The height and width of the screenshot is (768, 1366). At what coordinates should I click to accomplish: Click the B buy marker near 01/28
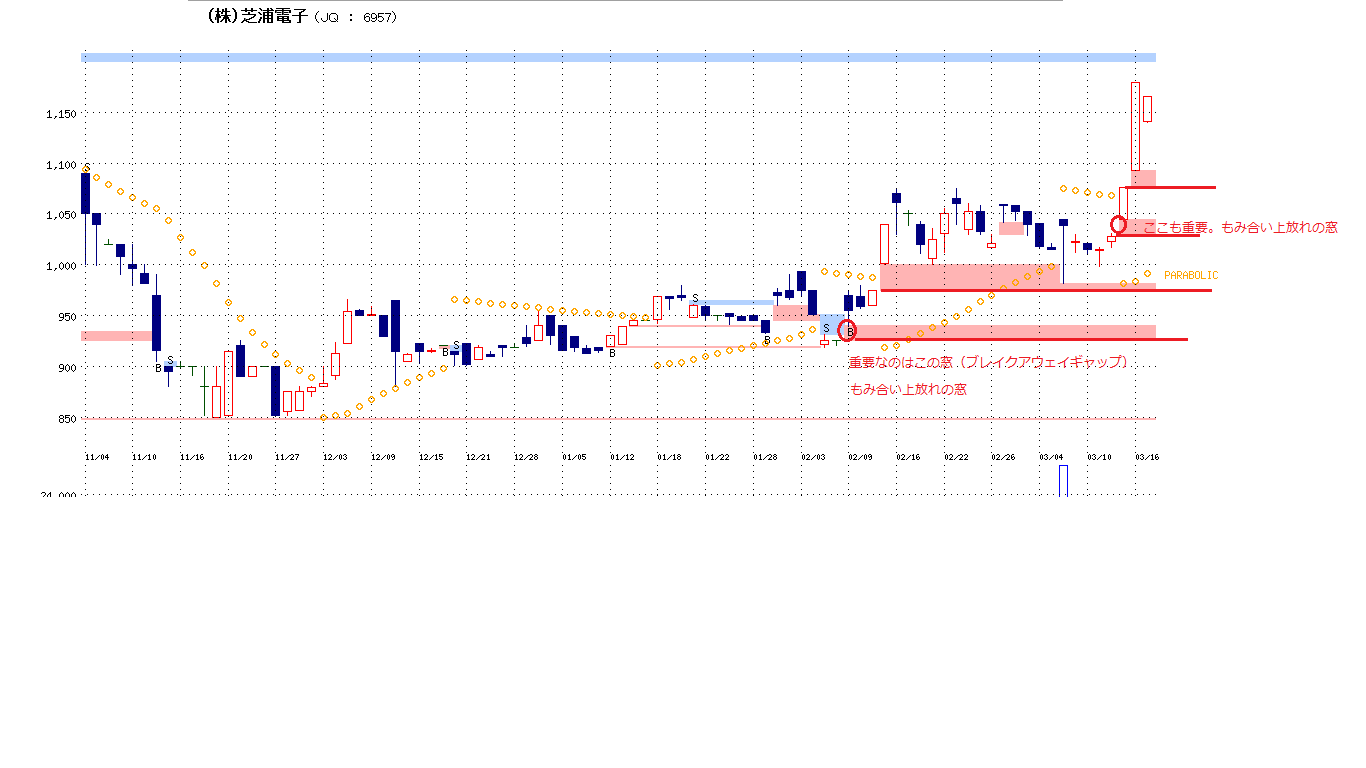click(767, 340)
